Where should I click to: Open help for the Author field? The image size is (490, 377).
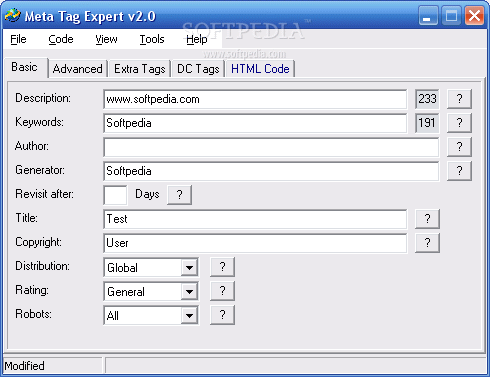tap(459, 147)
